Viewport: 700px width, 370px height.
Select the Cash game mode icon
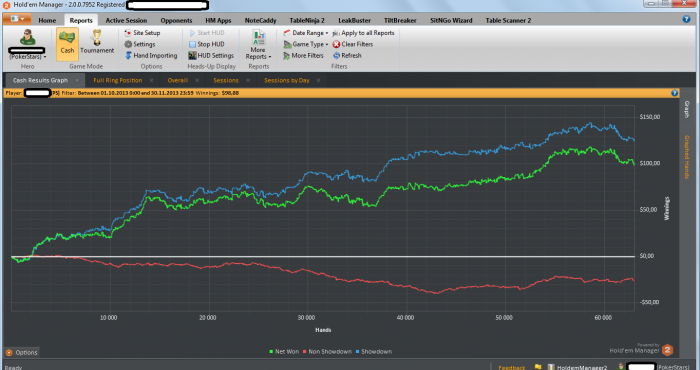click(x=67, y=43)
